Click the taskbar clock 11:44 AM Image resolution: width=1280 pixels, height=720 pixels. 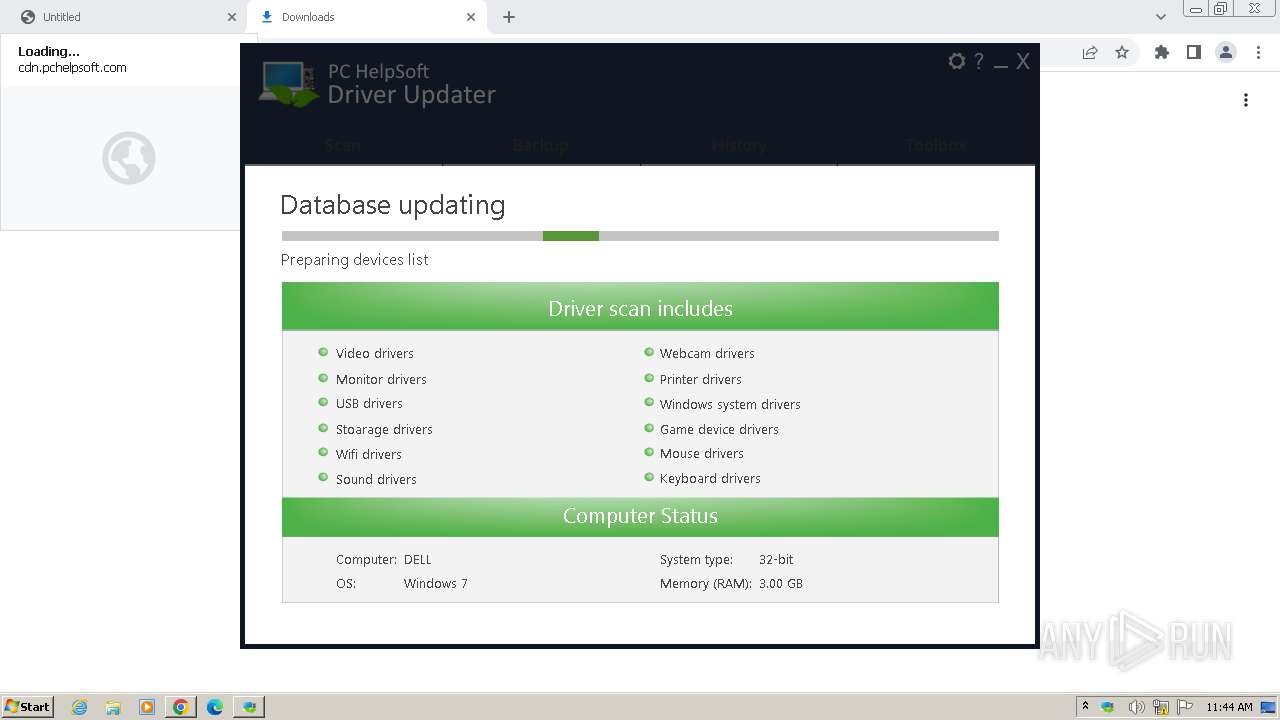[x=1229, y=707]
